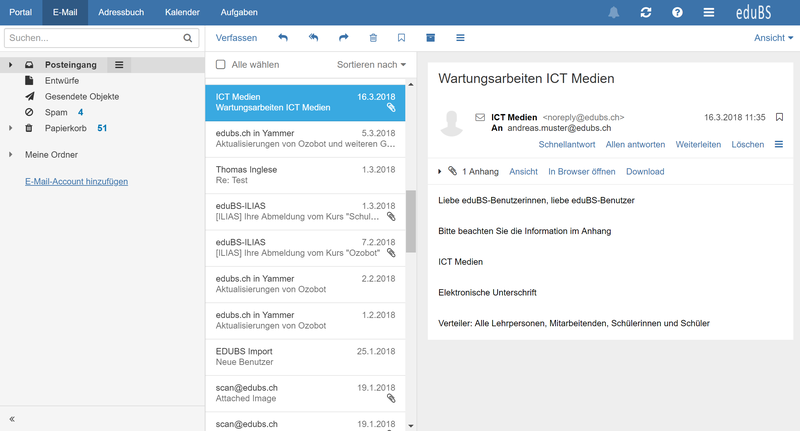Image resolution: width=800 pixels, height=431 pixels.
Task: Click the reply-all icon in toolbar
Action: [313, 38]
